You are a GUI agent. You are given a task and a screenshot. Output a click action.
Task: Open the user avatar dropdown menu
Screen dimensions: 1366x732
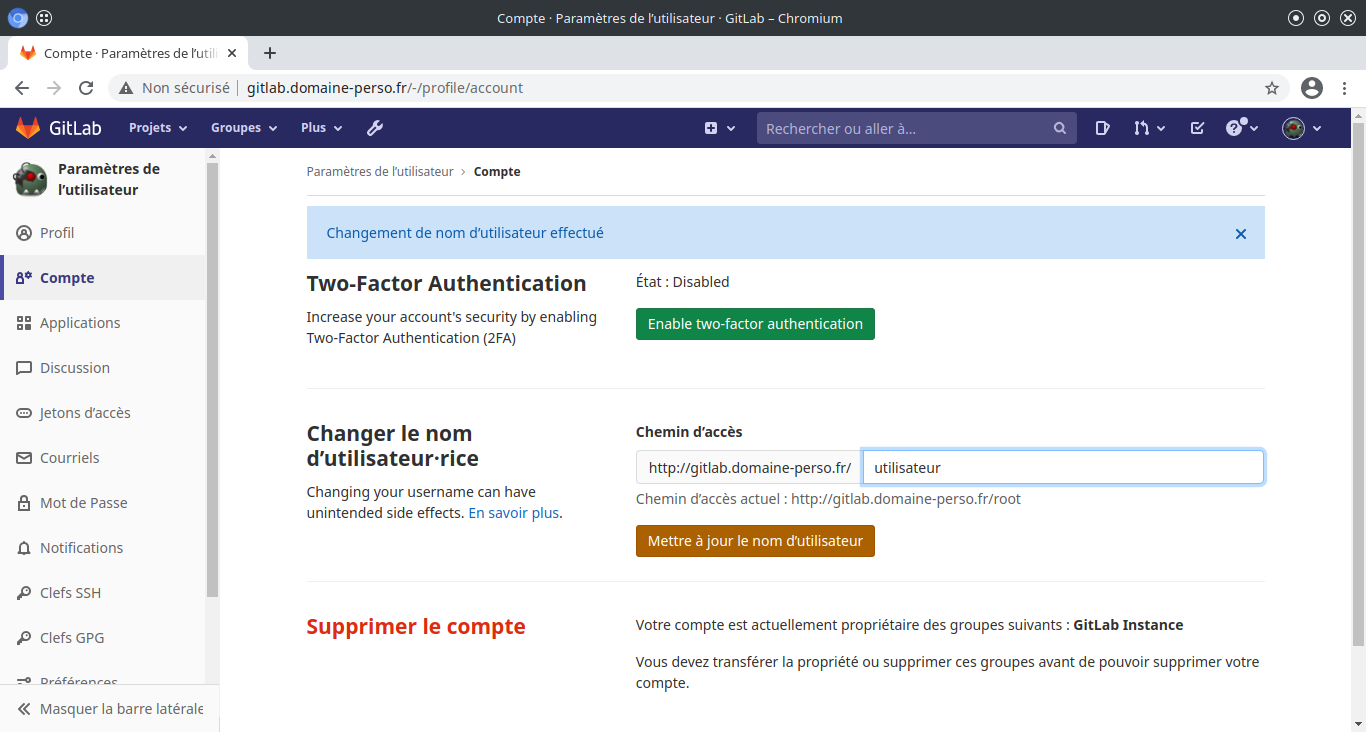(x=1302, y=128)
